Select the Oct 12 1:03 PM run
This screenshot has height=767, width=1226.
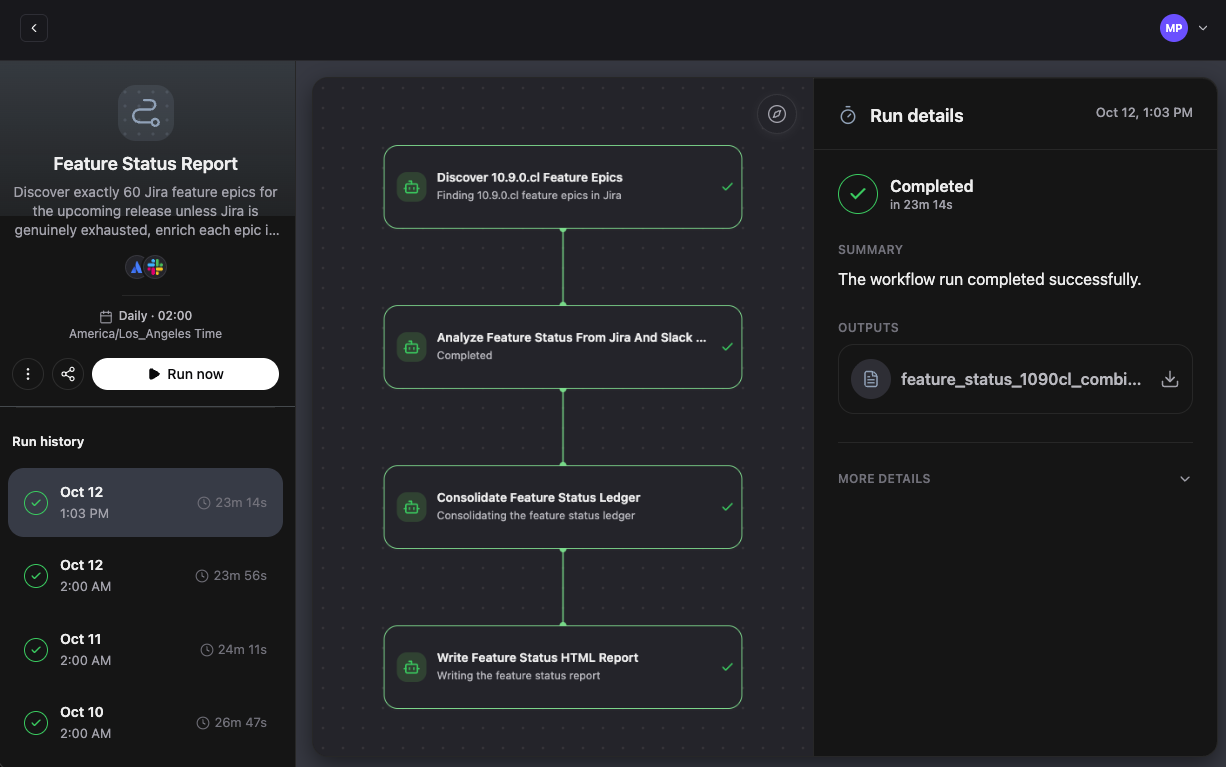pyautogui.click(x=145, y=502)
